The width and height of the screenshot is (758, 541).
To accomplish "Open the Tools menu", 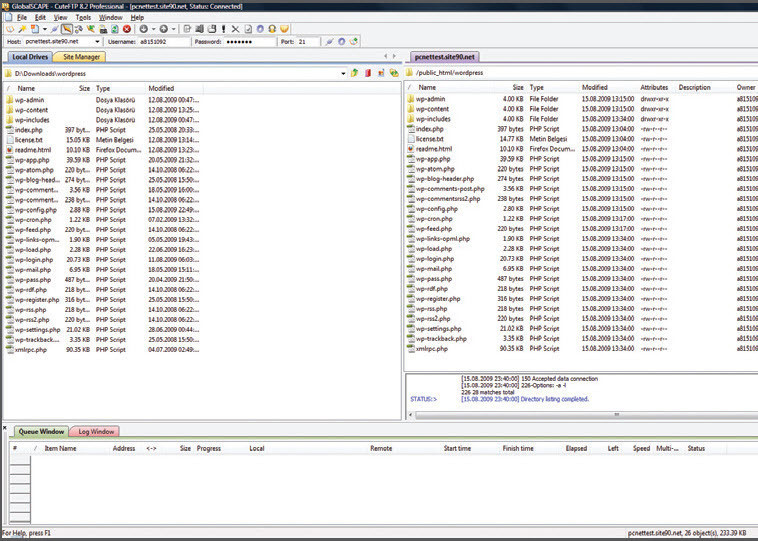I will pos(83,17).
